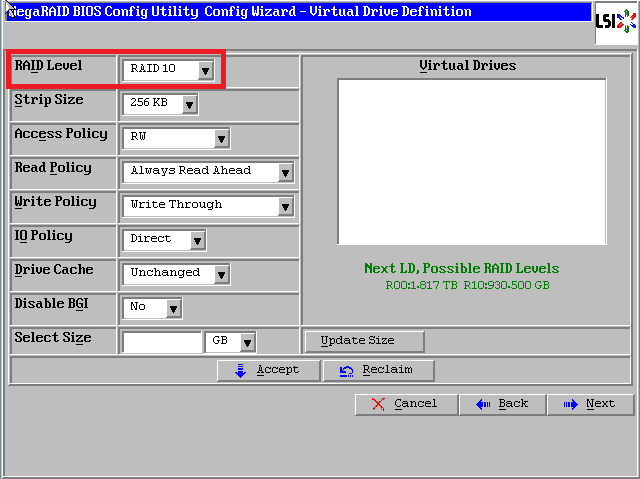Click the red X Cancel icon
Screen dimensions: 640x479
point(378,404)
